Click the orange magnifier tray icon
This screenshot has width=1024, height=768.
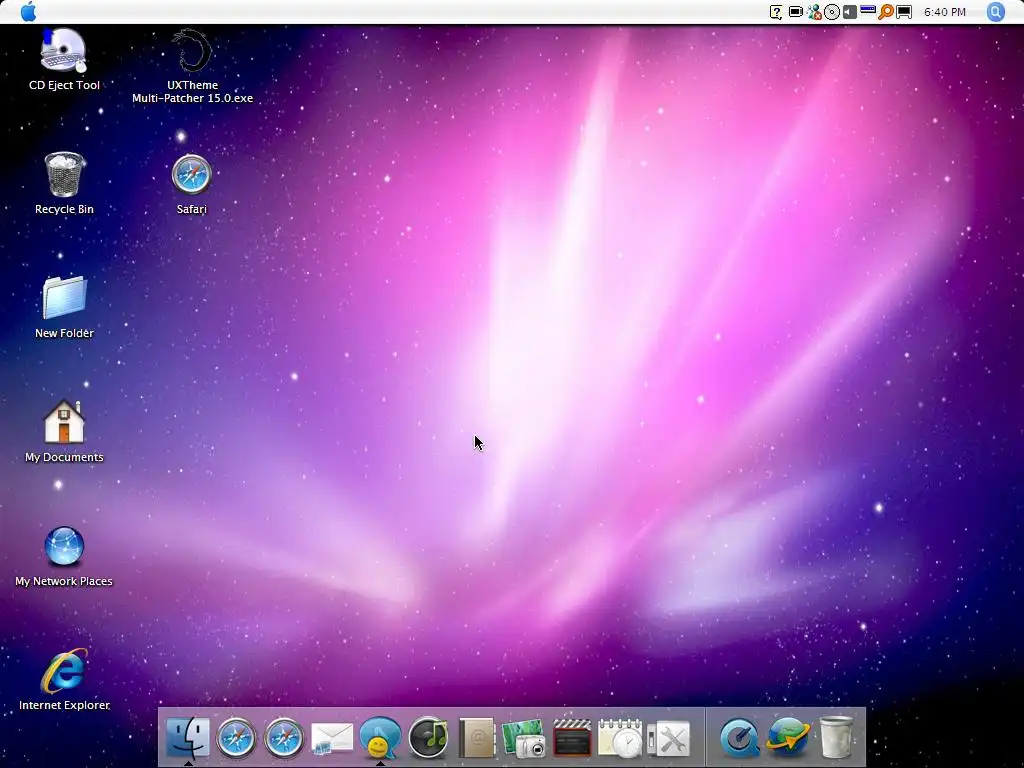[x=886, y=12]
